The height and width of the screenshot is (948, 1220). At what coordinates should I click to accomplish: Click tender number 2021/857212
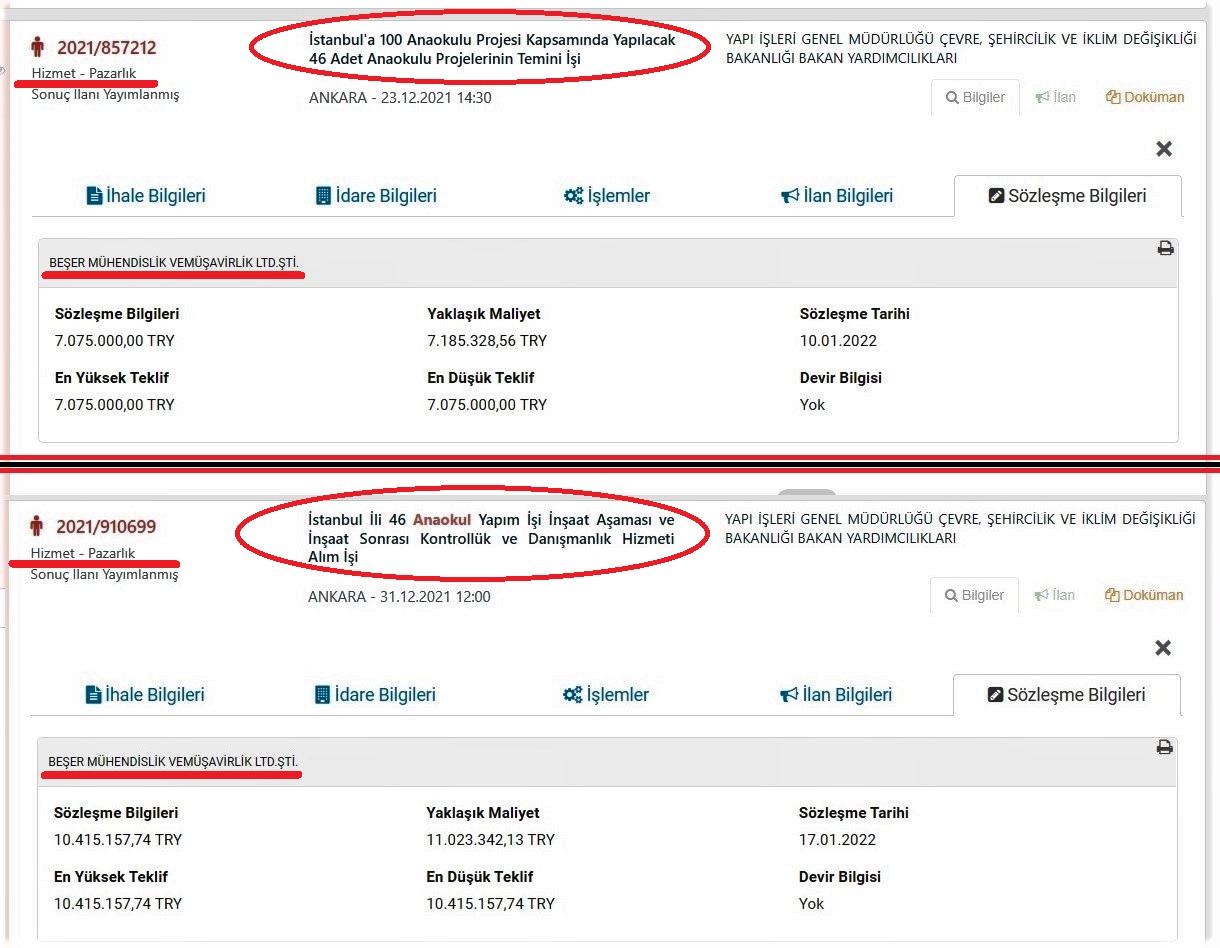[106, 47]
